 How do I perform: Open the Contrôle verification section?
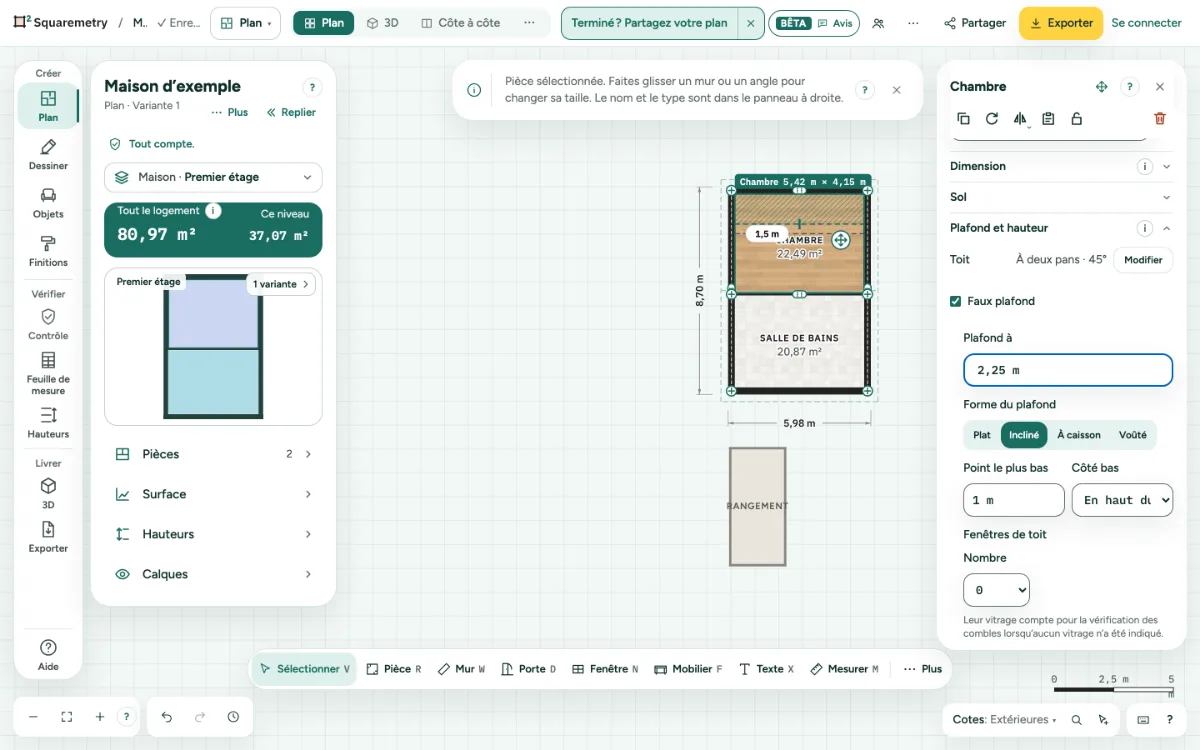tap(48, 324)
